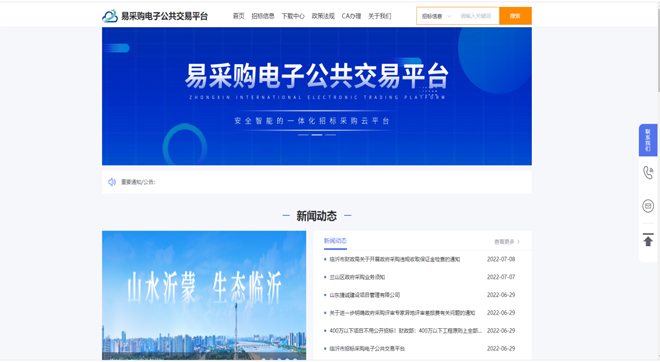Image resolution: width=660 pixels, height=362 pixels.
Task: Open 招标信息 navigation item
Action: [x=263, y=16]
